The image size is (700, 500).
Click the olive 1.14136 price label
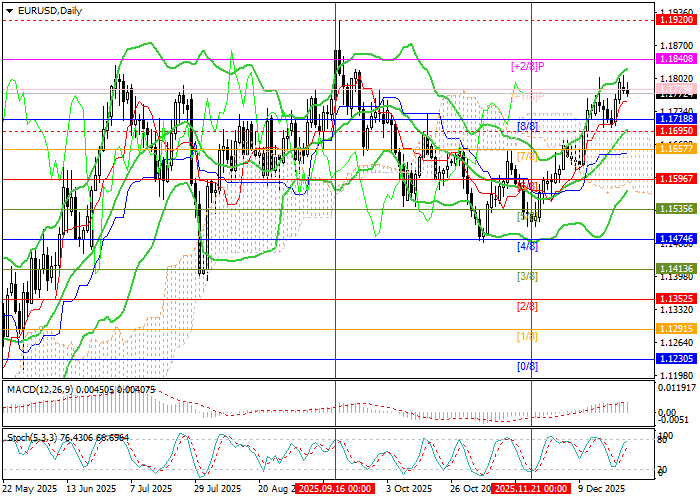coord(677,269)
